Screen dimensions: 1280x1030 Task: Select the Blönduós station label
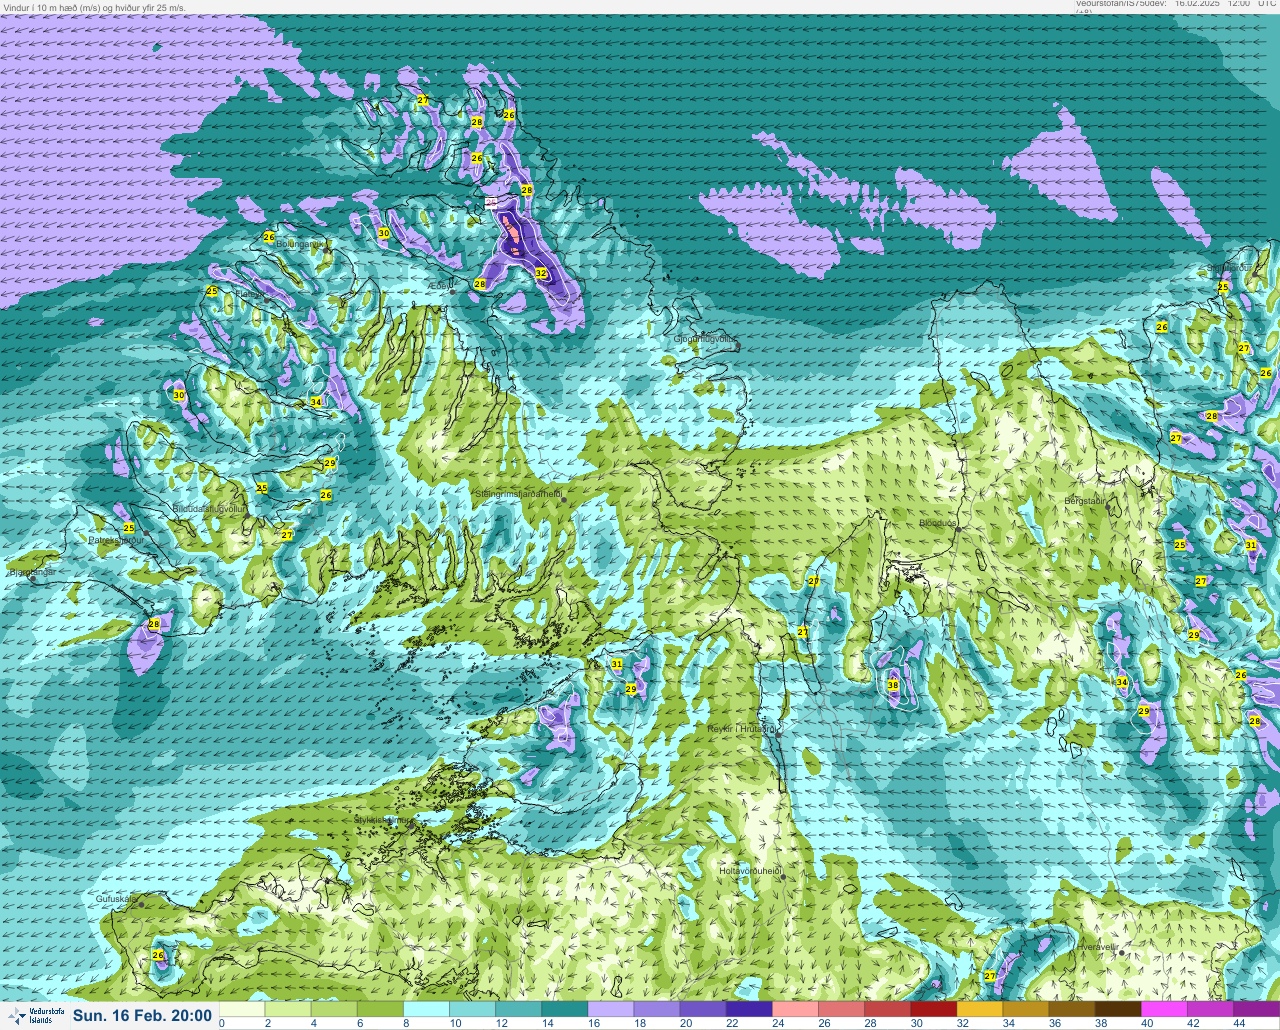(x=938, y=523)
